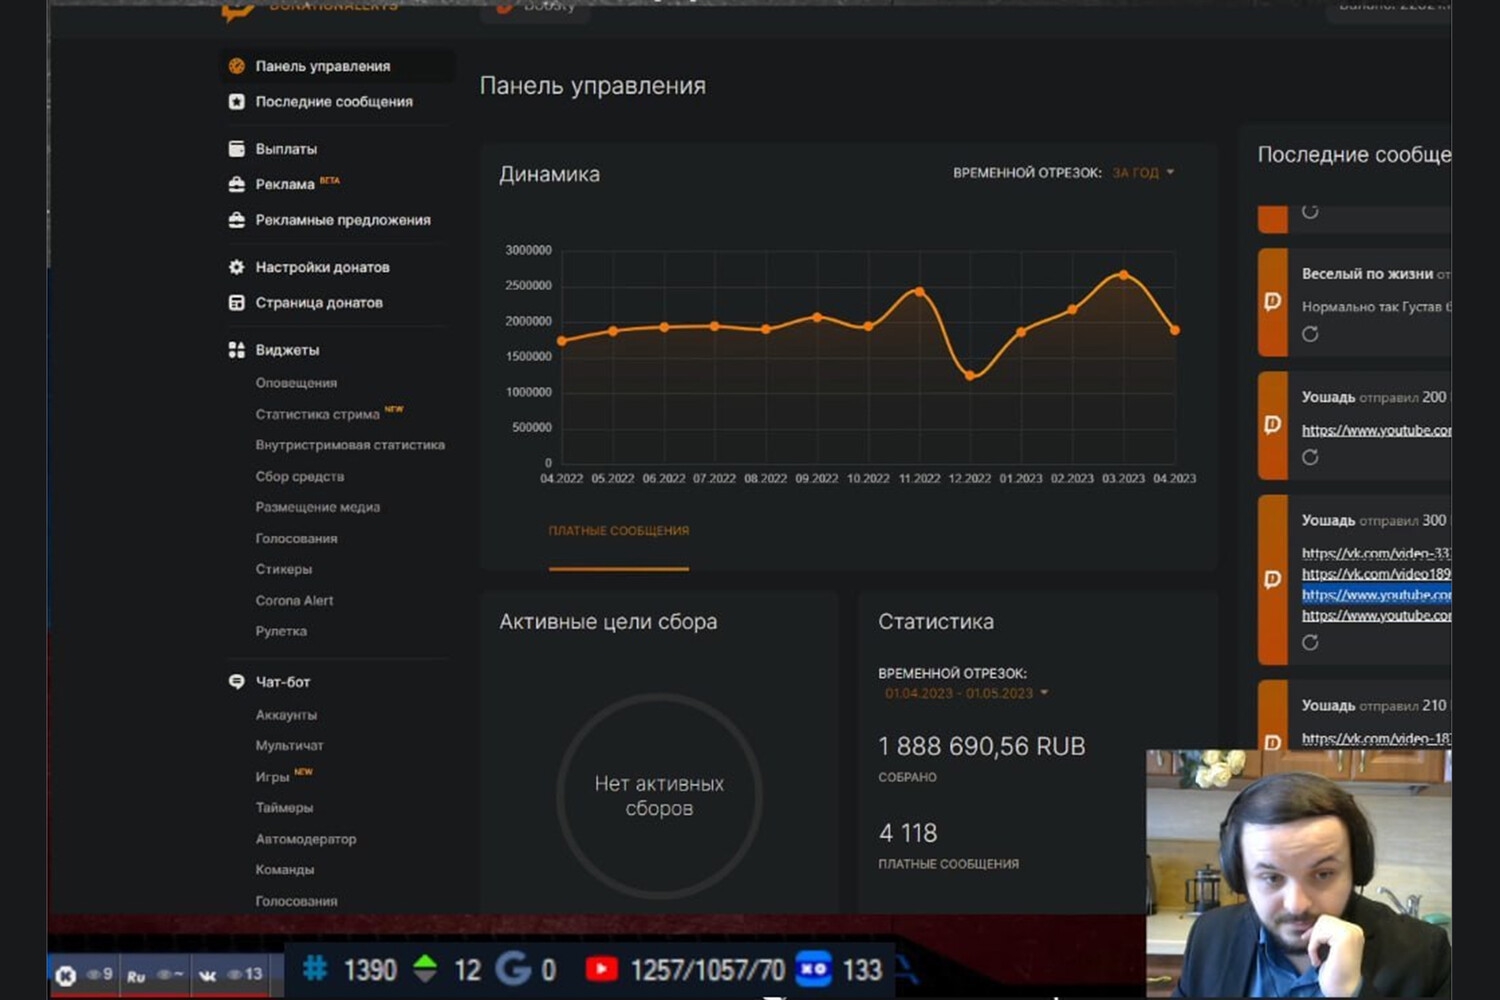
Task: Click refresh icon under Уошадь 300 message
Action: coord(1310,642)
